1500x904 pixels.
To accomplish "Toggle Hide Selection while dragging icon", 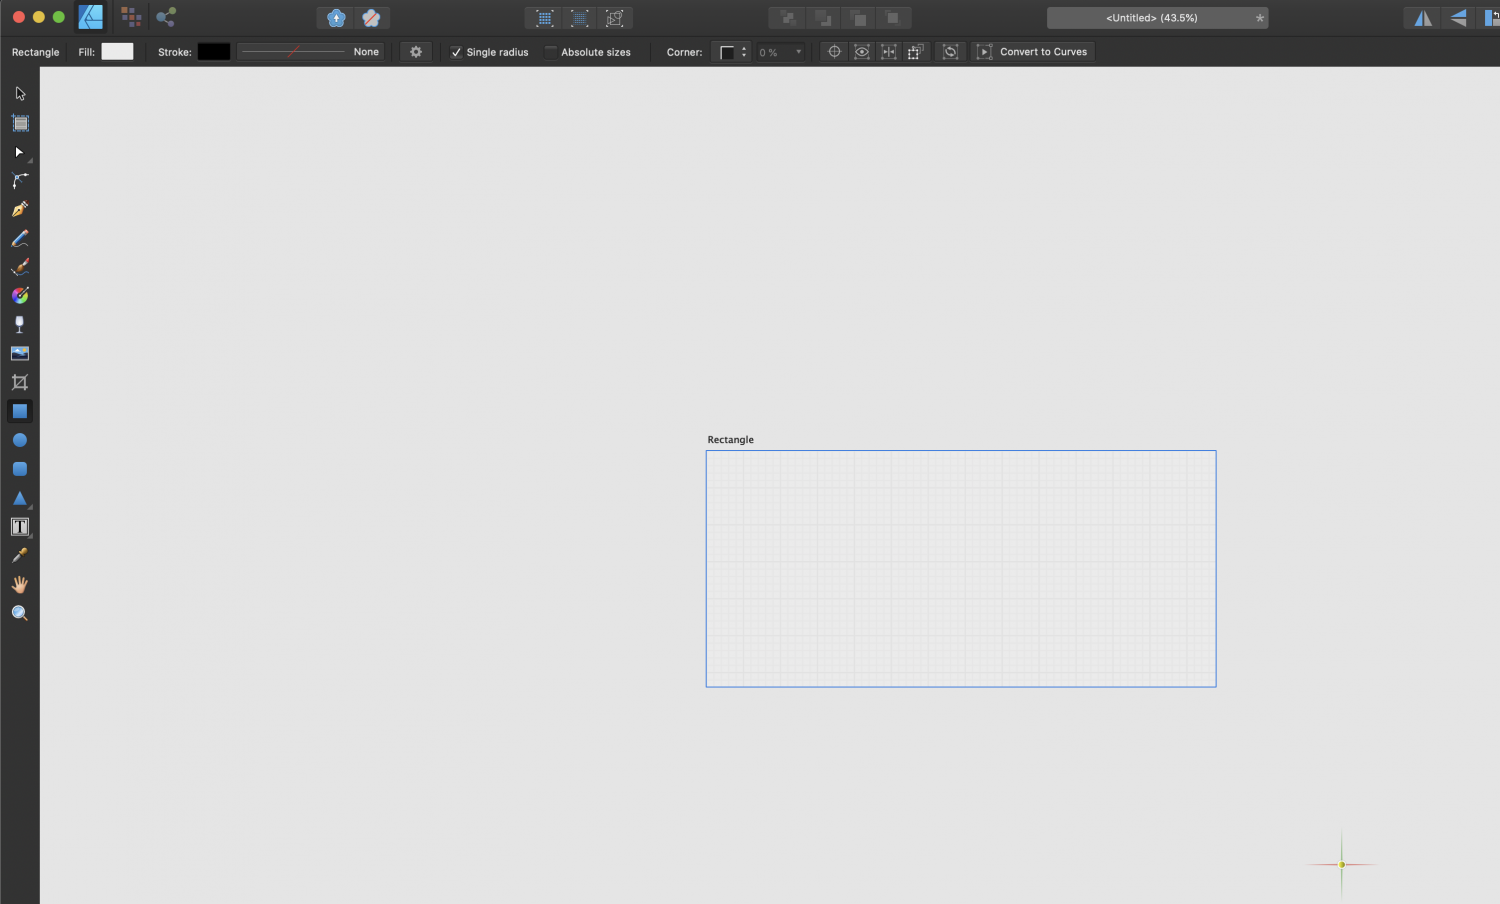I will 861,52.
